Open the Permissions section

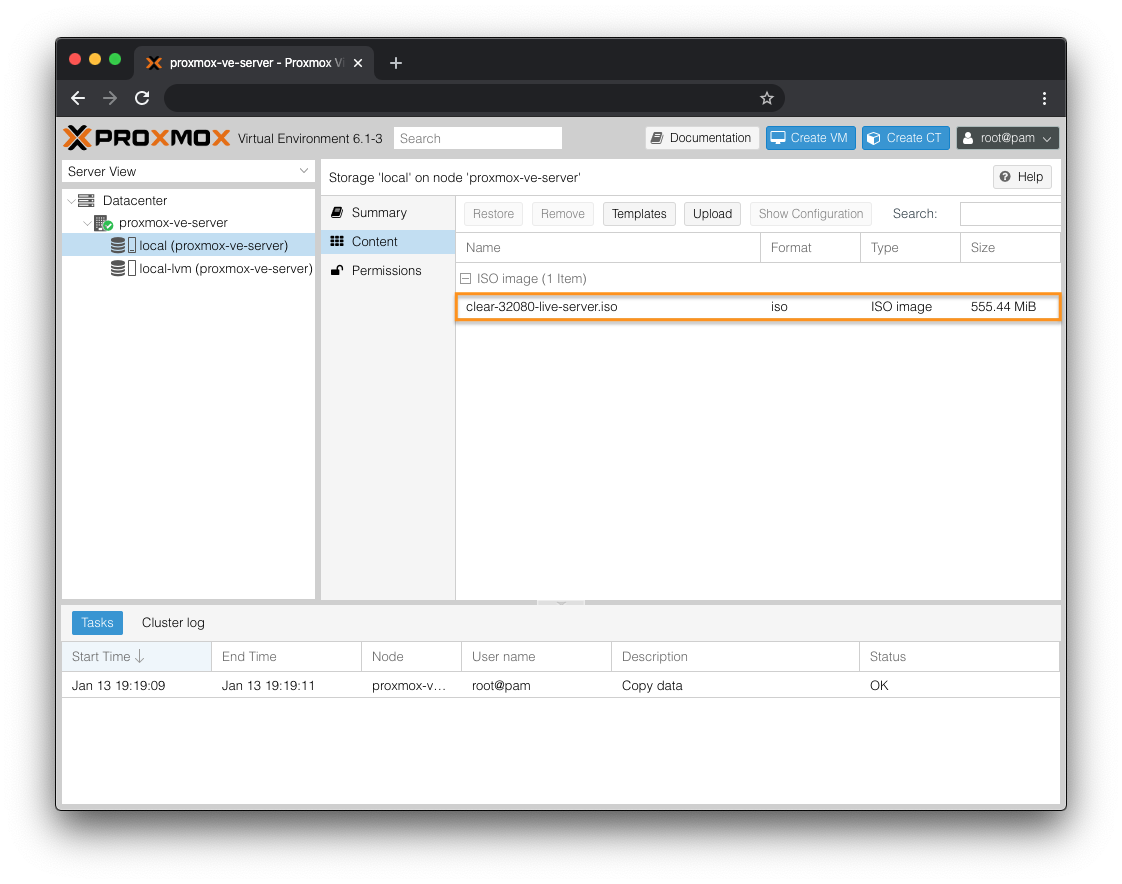[x=388, y=270]
